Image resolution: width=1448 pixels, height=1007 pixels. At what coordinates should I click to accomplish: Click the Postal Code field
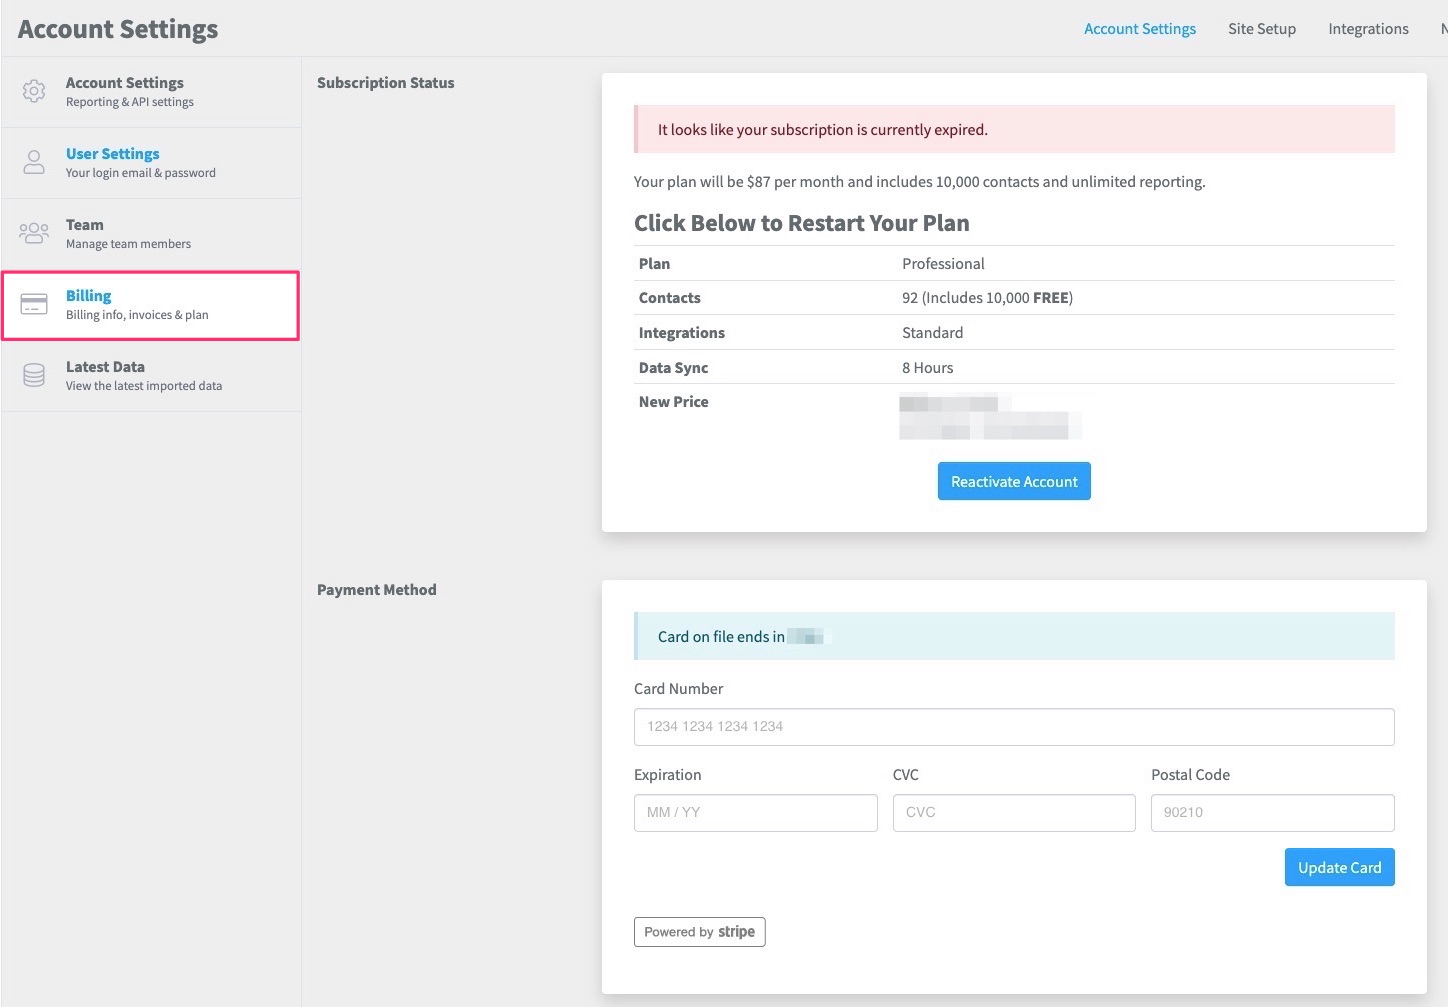[x=1271, y=813]
